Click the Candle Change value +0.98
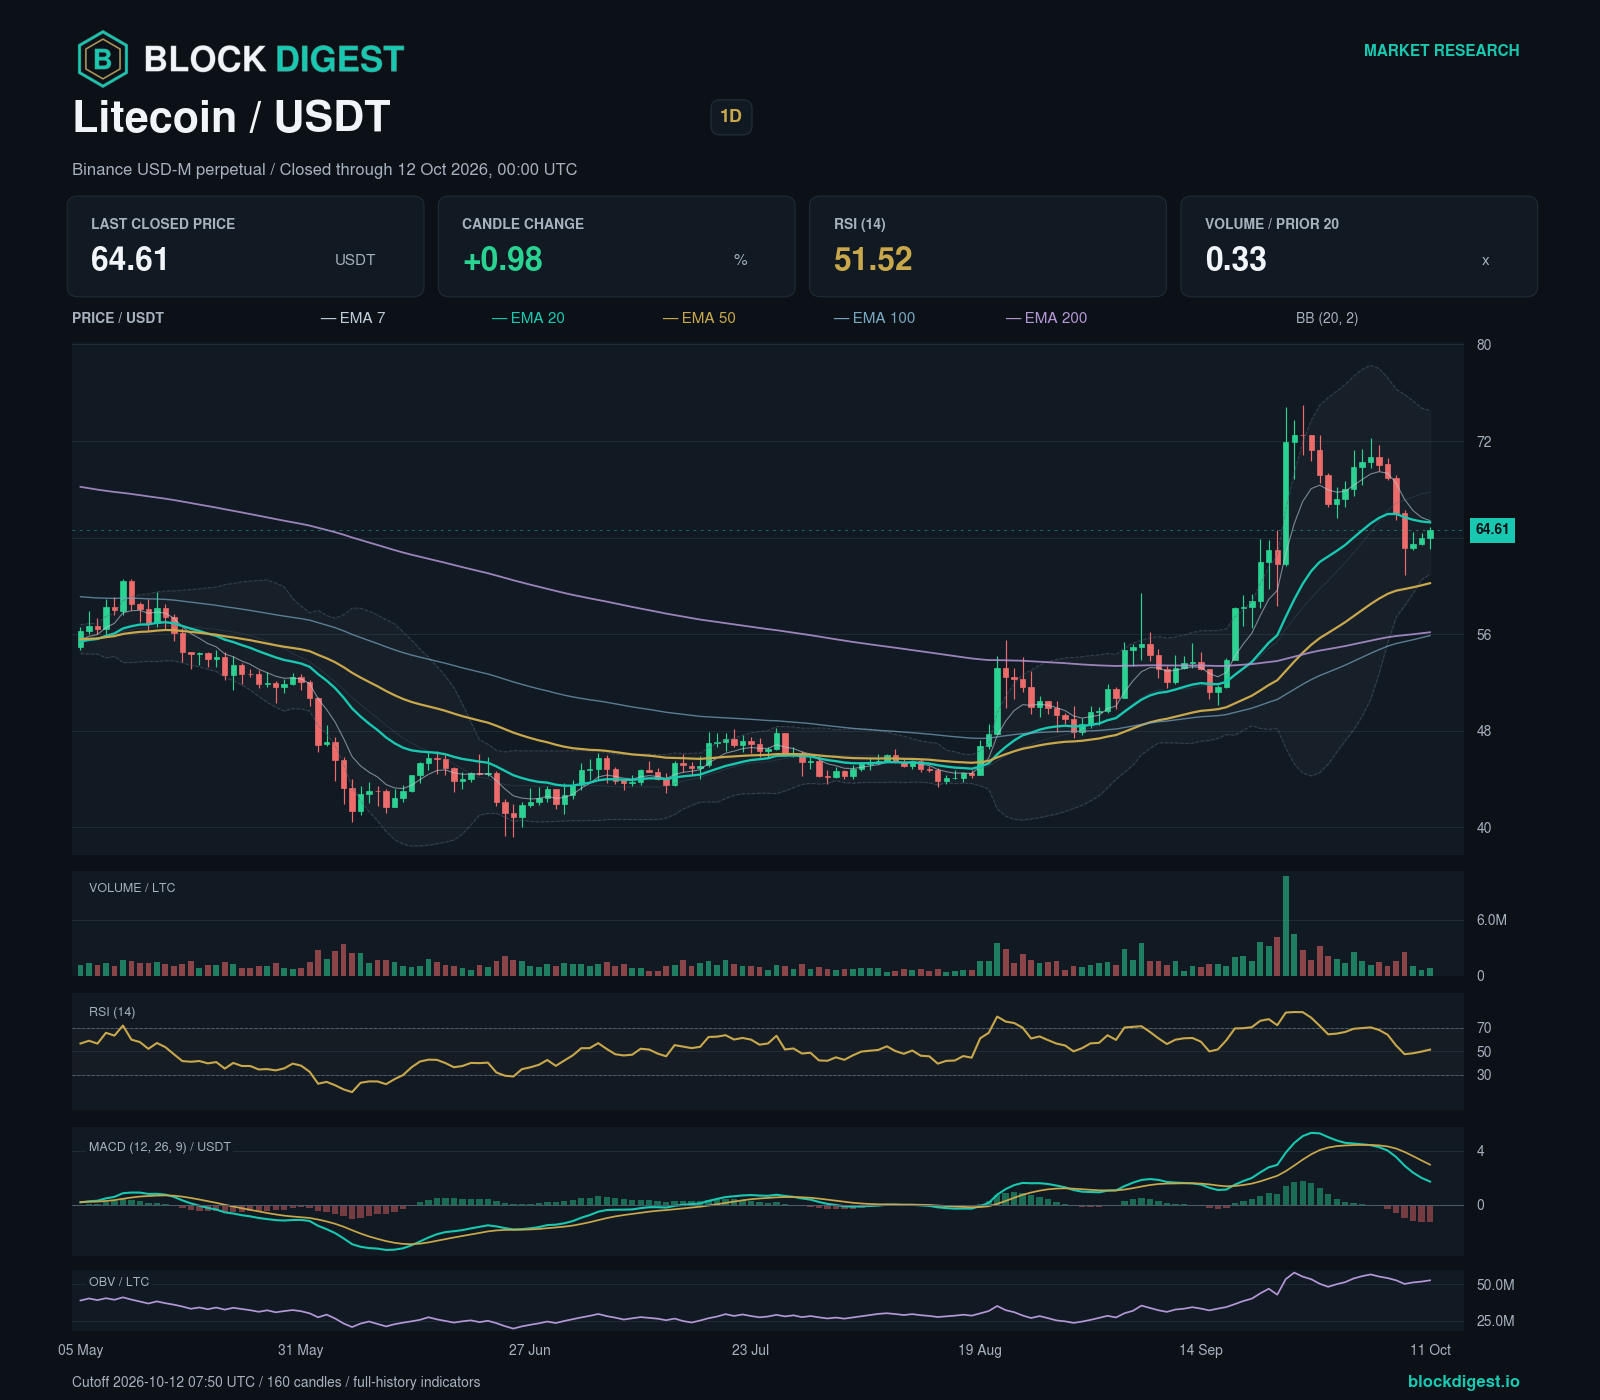Image resolution: width=1600 pixels, height=1400 pixels. (502, 260)
